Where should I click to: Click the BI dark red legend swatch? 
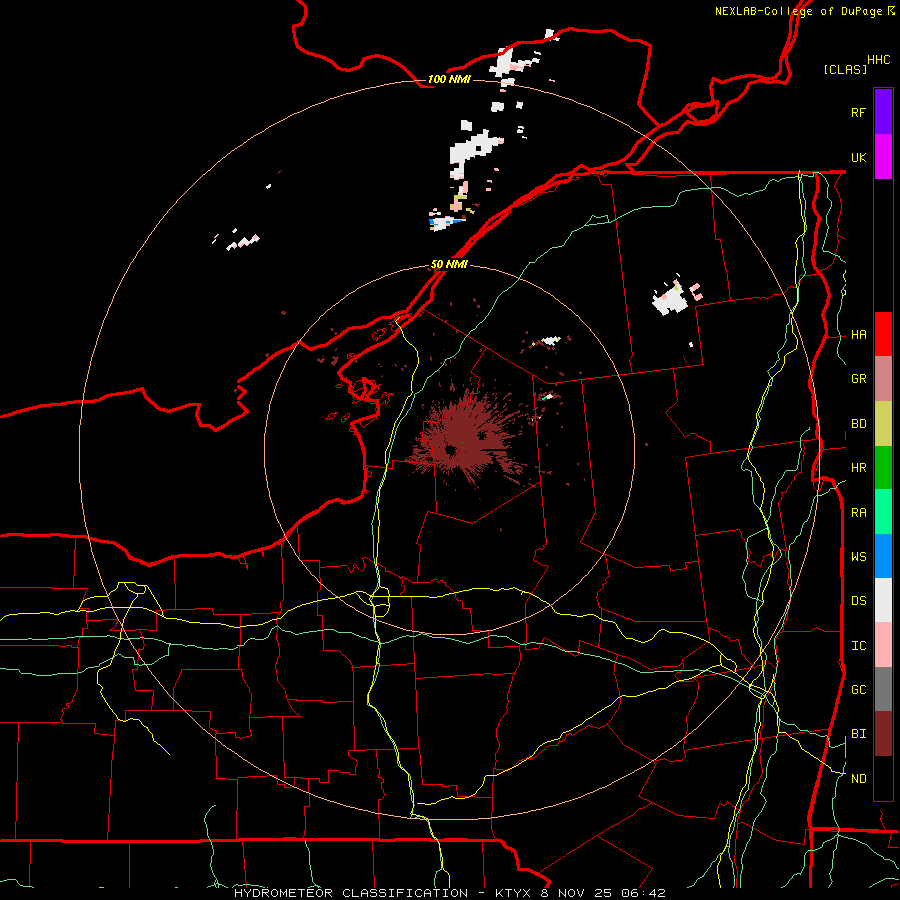click(883, 734)
